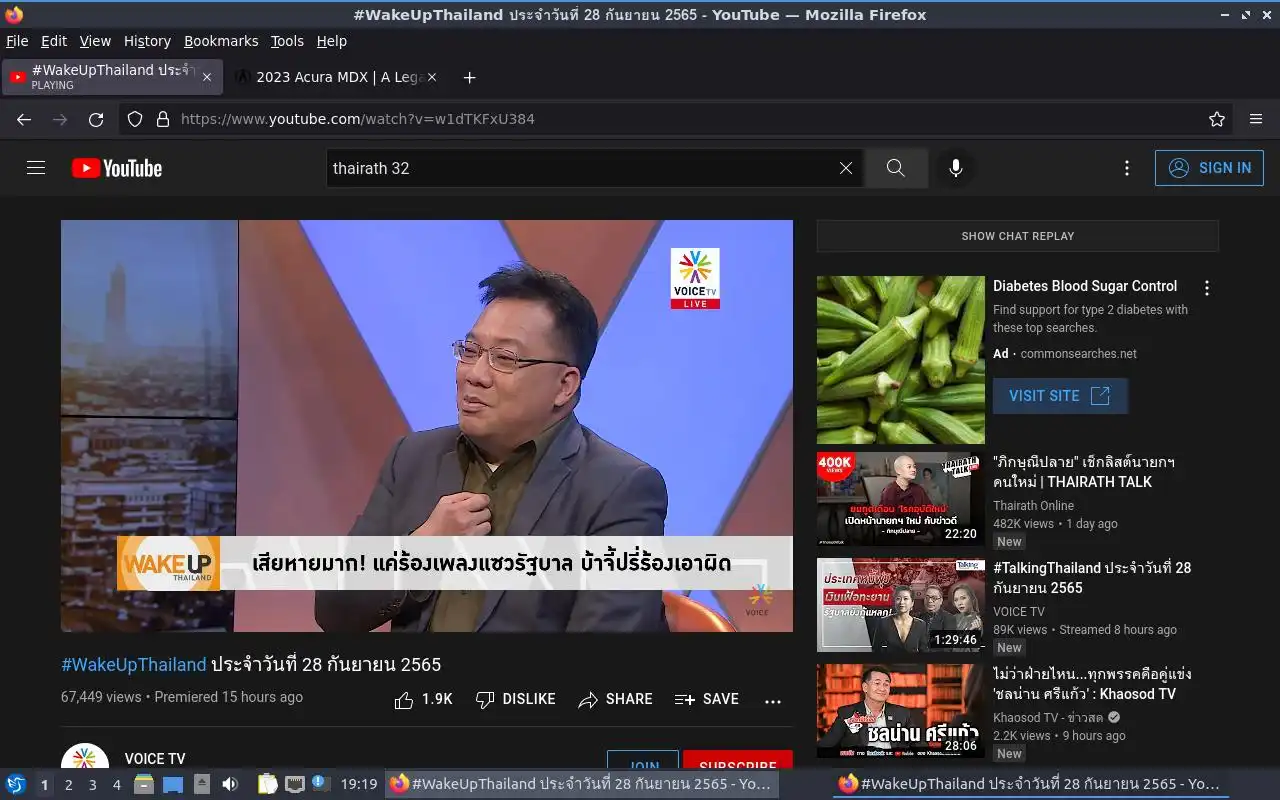Run the search with the magnifier button

896,168
